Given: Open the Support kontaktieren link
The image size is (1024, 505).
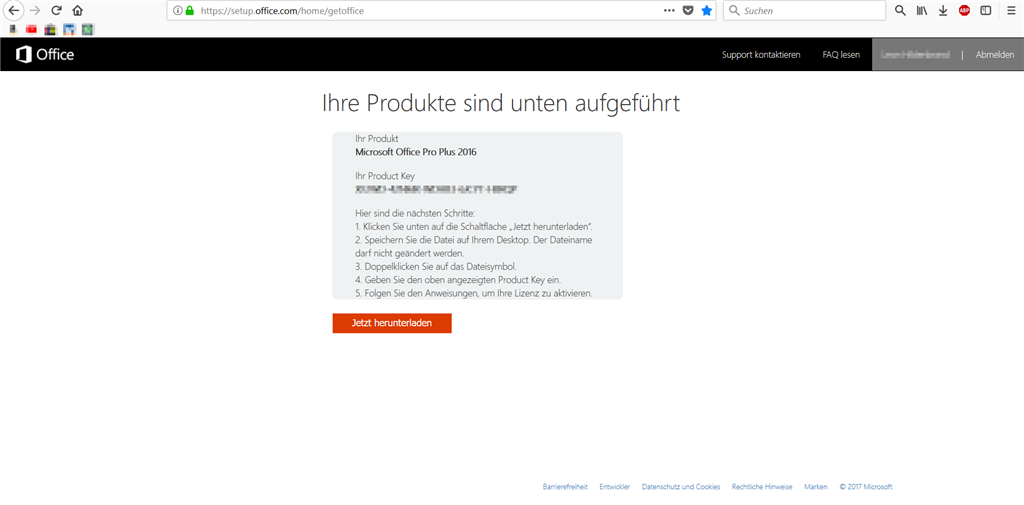Looking at the screenshot, I should click(761, 55).
